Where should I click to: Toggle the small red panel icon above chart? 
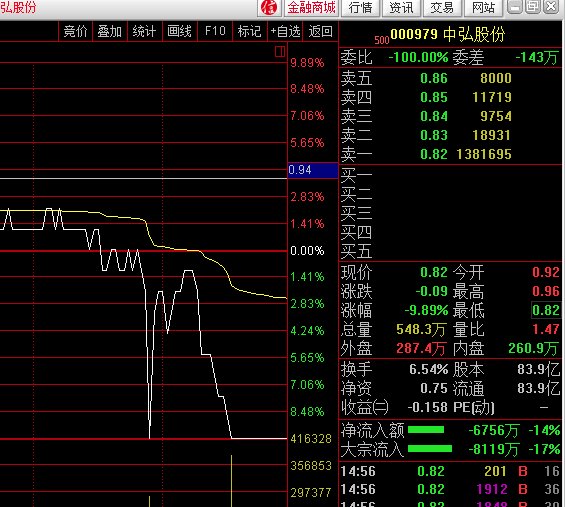pyautogui.click(x=280, y=52)
